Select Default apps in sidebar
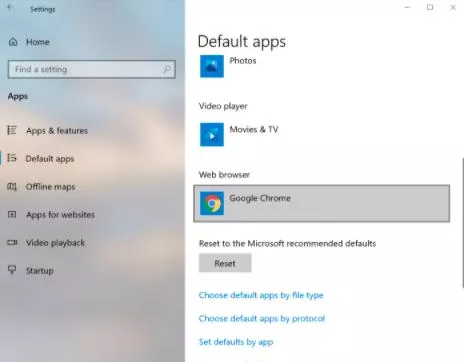Image resolution: width=464 pixels, height=362 pixels. point(50,159)
